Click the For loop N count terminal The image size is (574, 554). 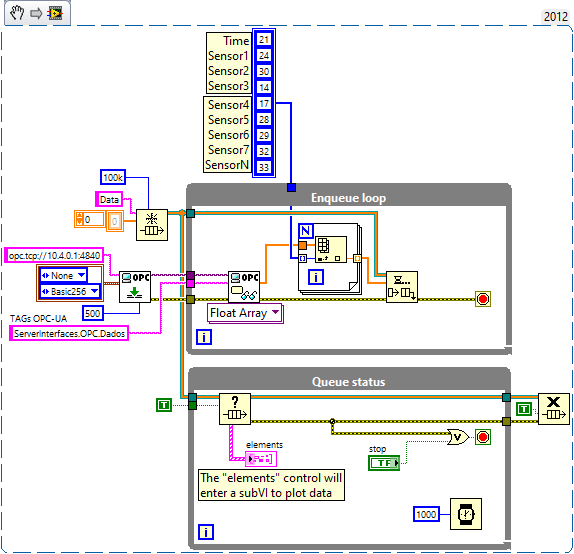[306, 231]
